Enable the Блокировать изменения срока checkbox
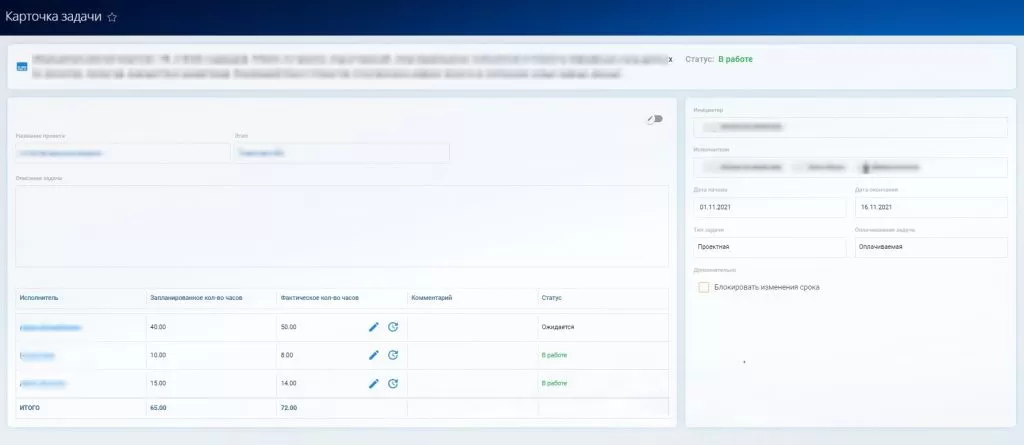Image resolution: width=1024 pixels, height=445 pixels. point(704,287)
